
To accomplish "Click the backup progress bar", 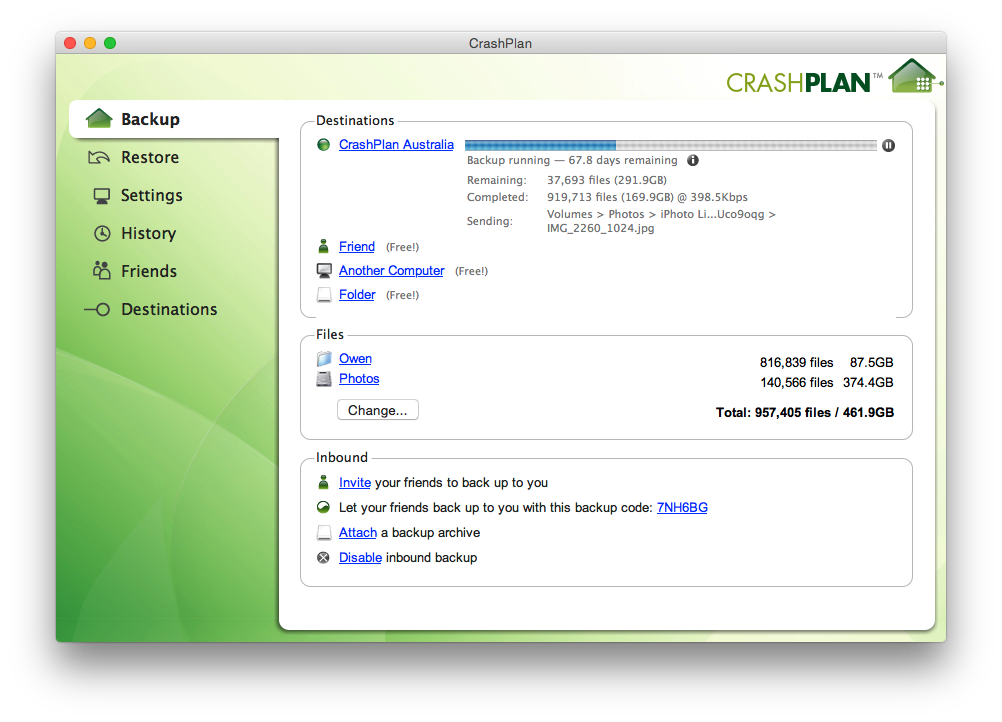I will click(x=671, y=146).
